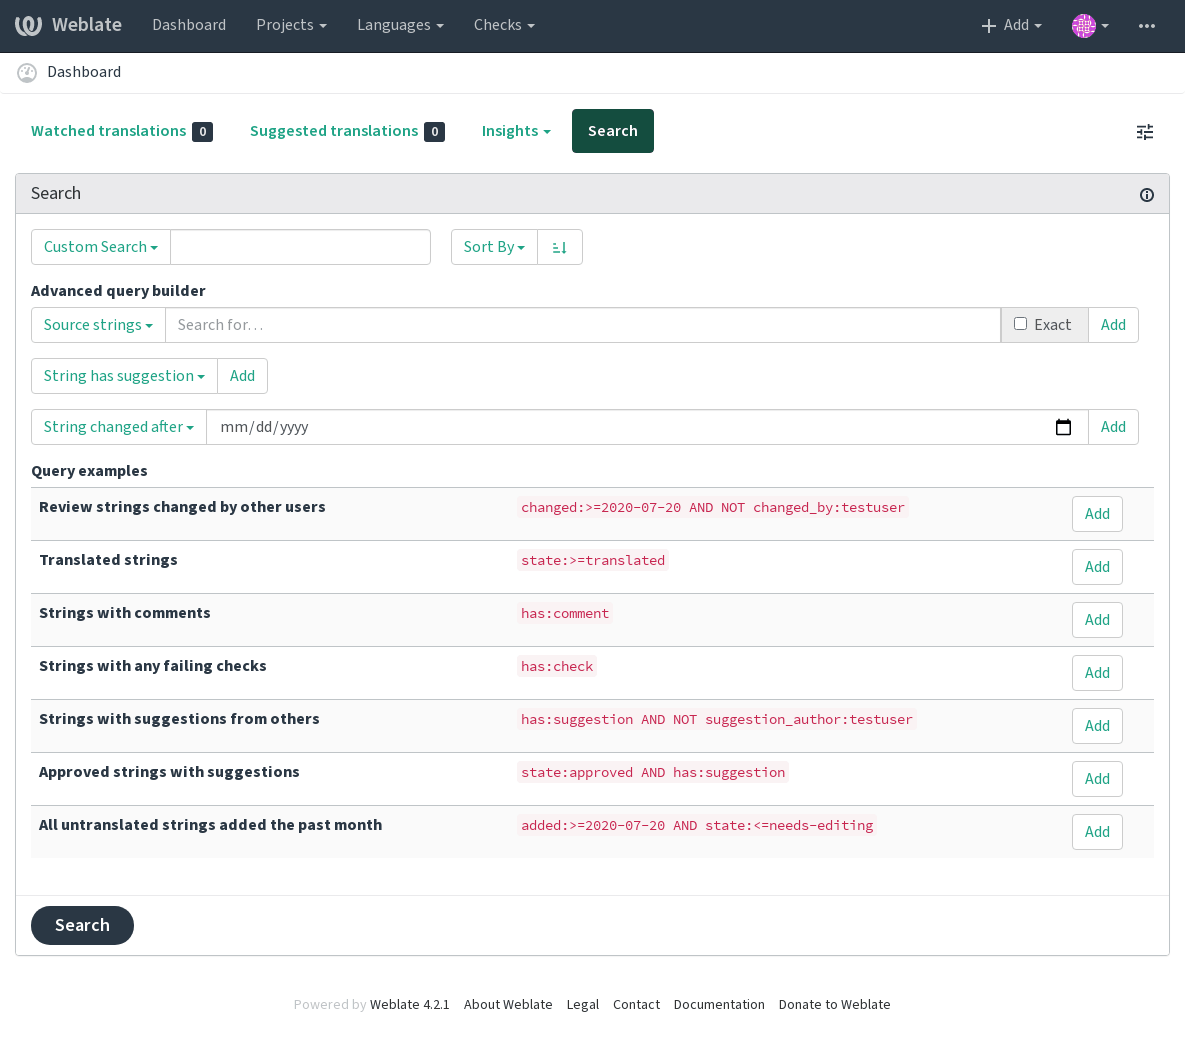Add the 'Review strings changed by other users' example
This screenshot has height=1038, width=1185.
[x=1097, y=514]
